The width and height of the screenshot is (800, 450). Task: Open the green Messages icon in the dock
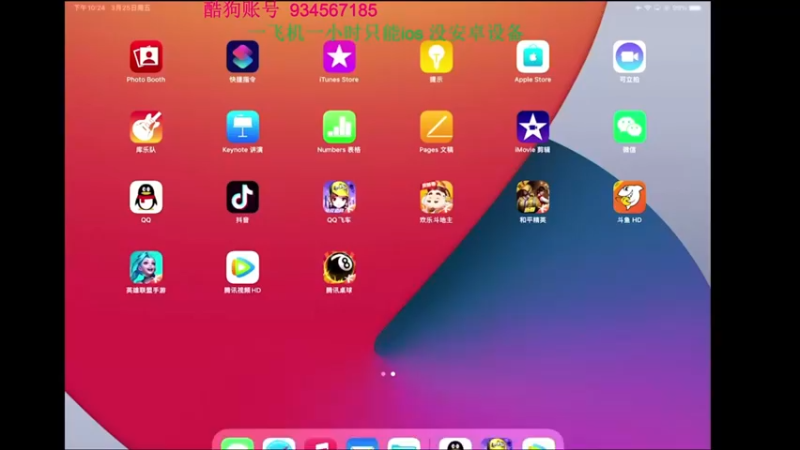click(x=237, y=444)
